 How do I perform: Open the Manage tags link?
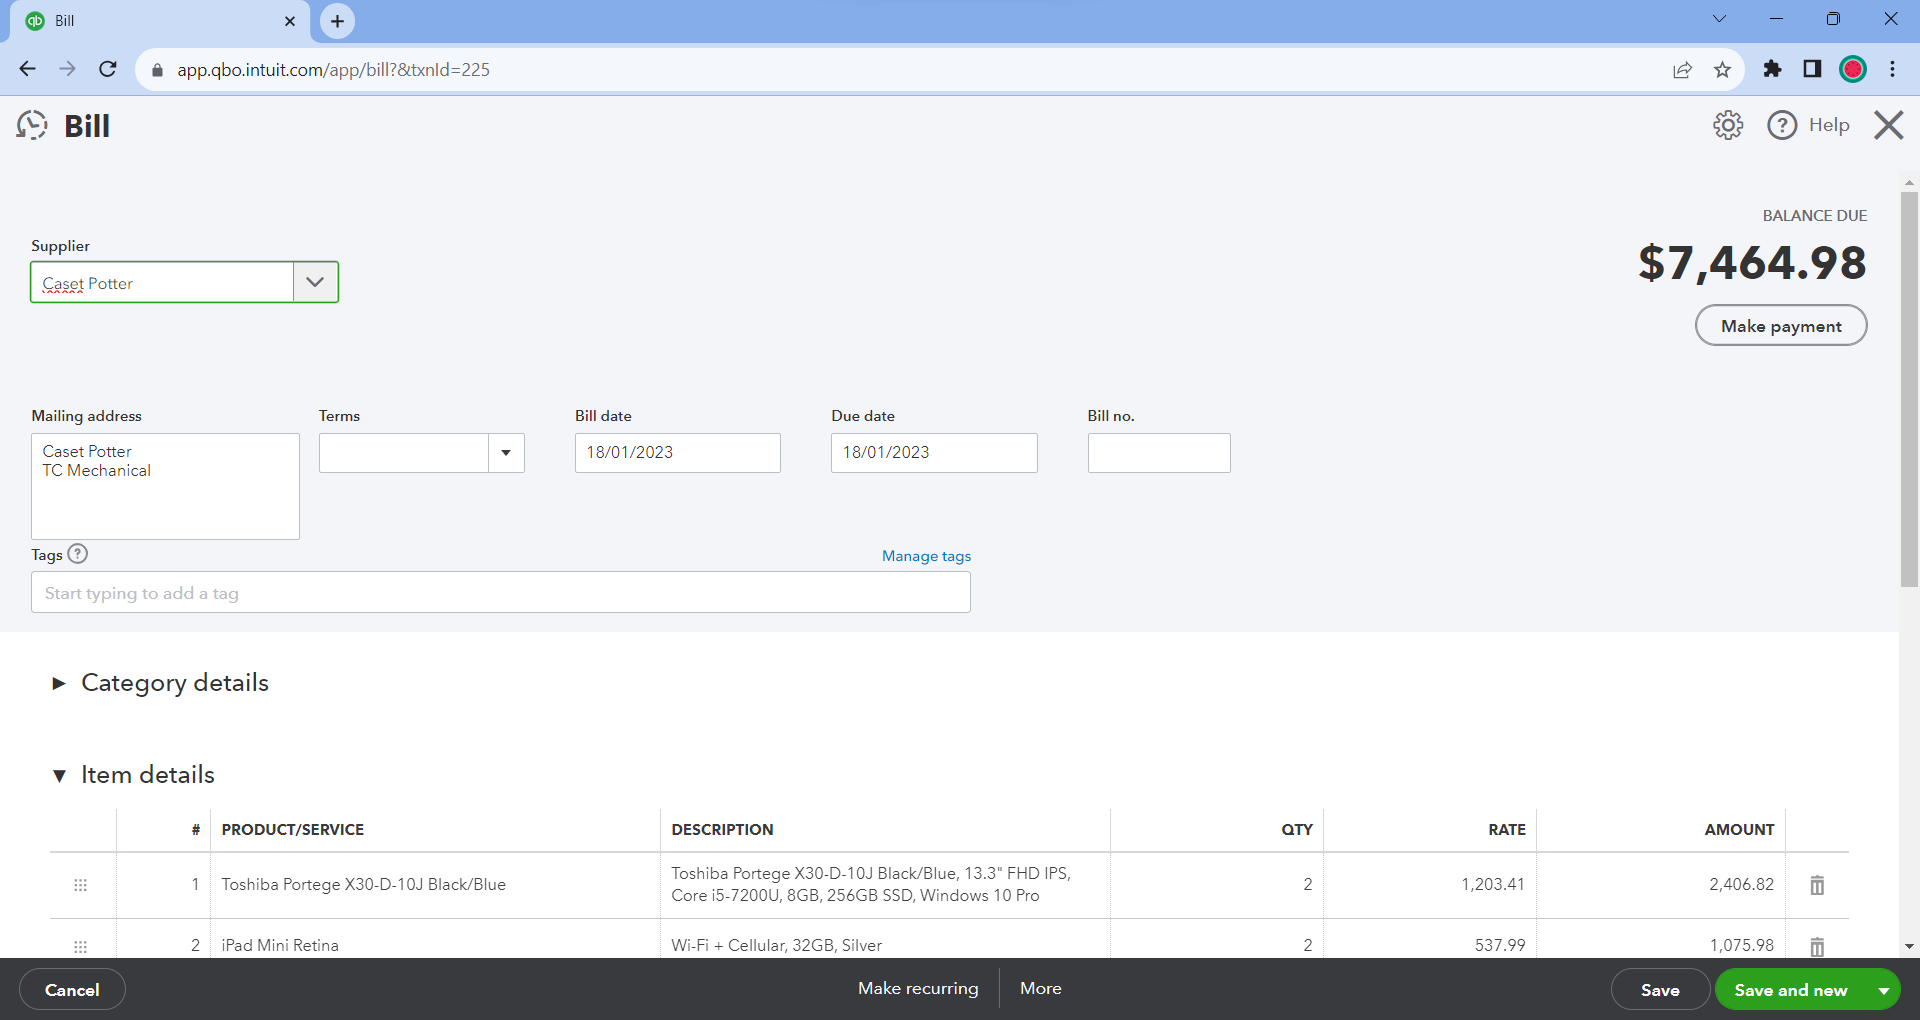(926, 556)
